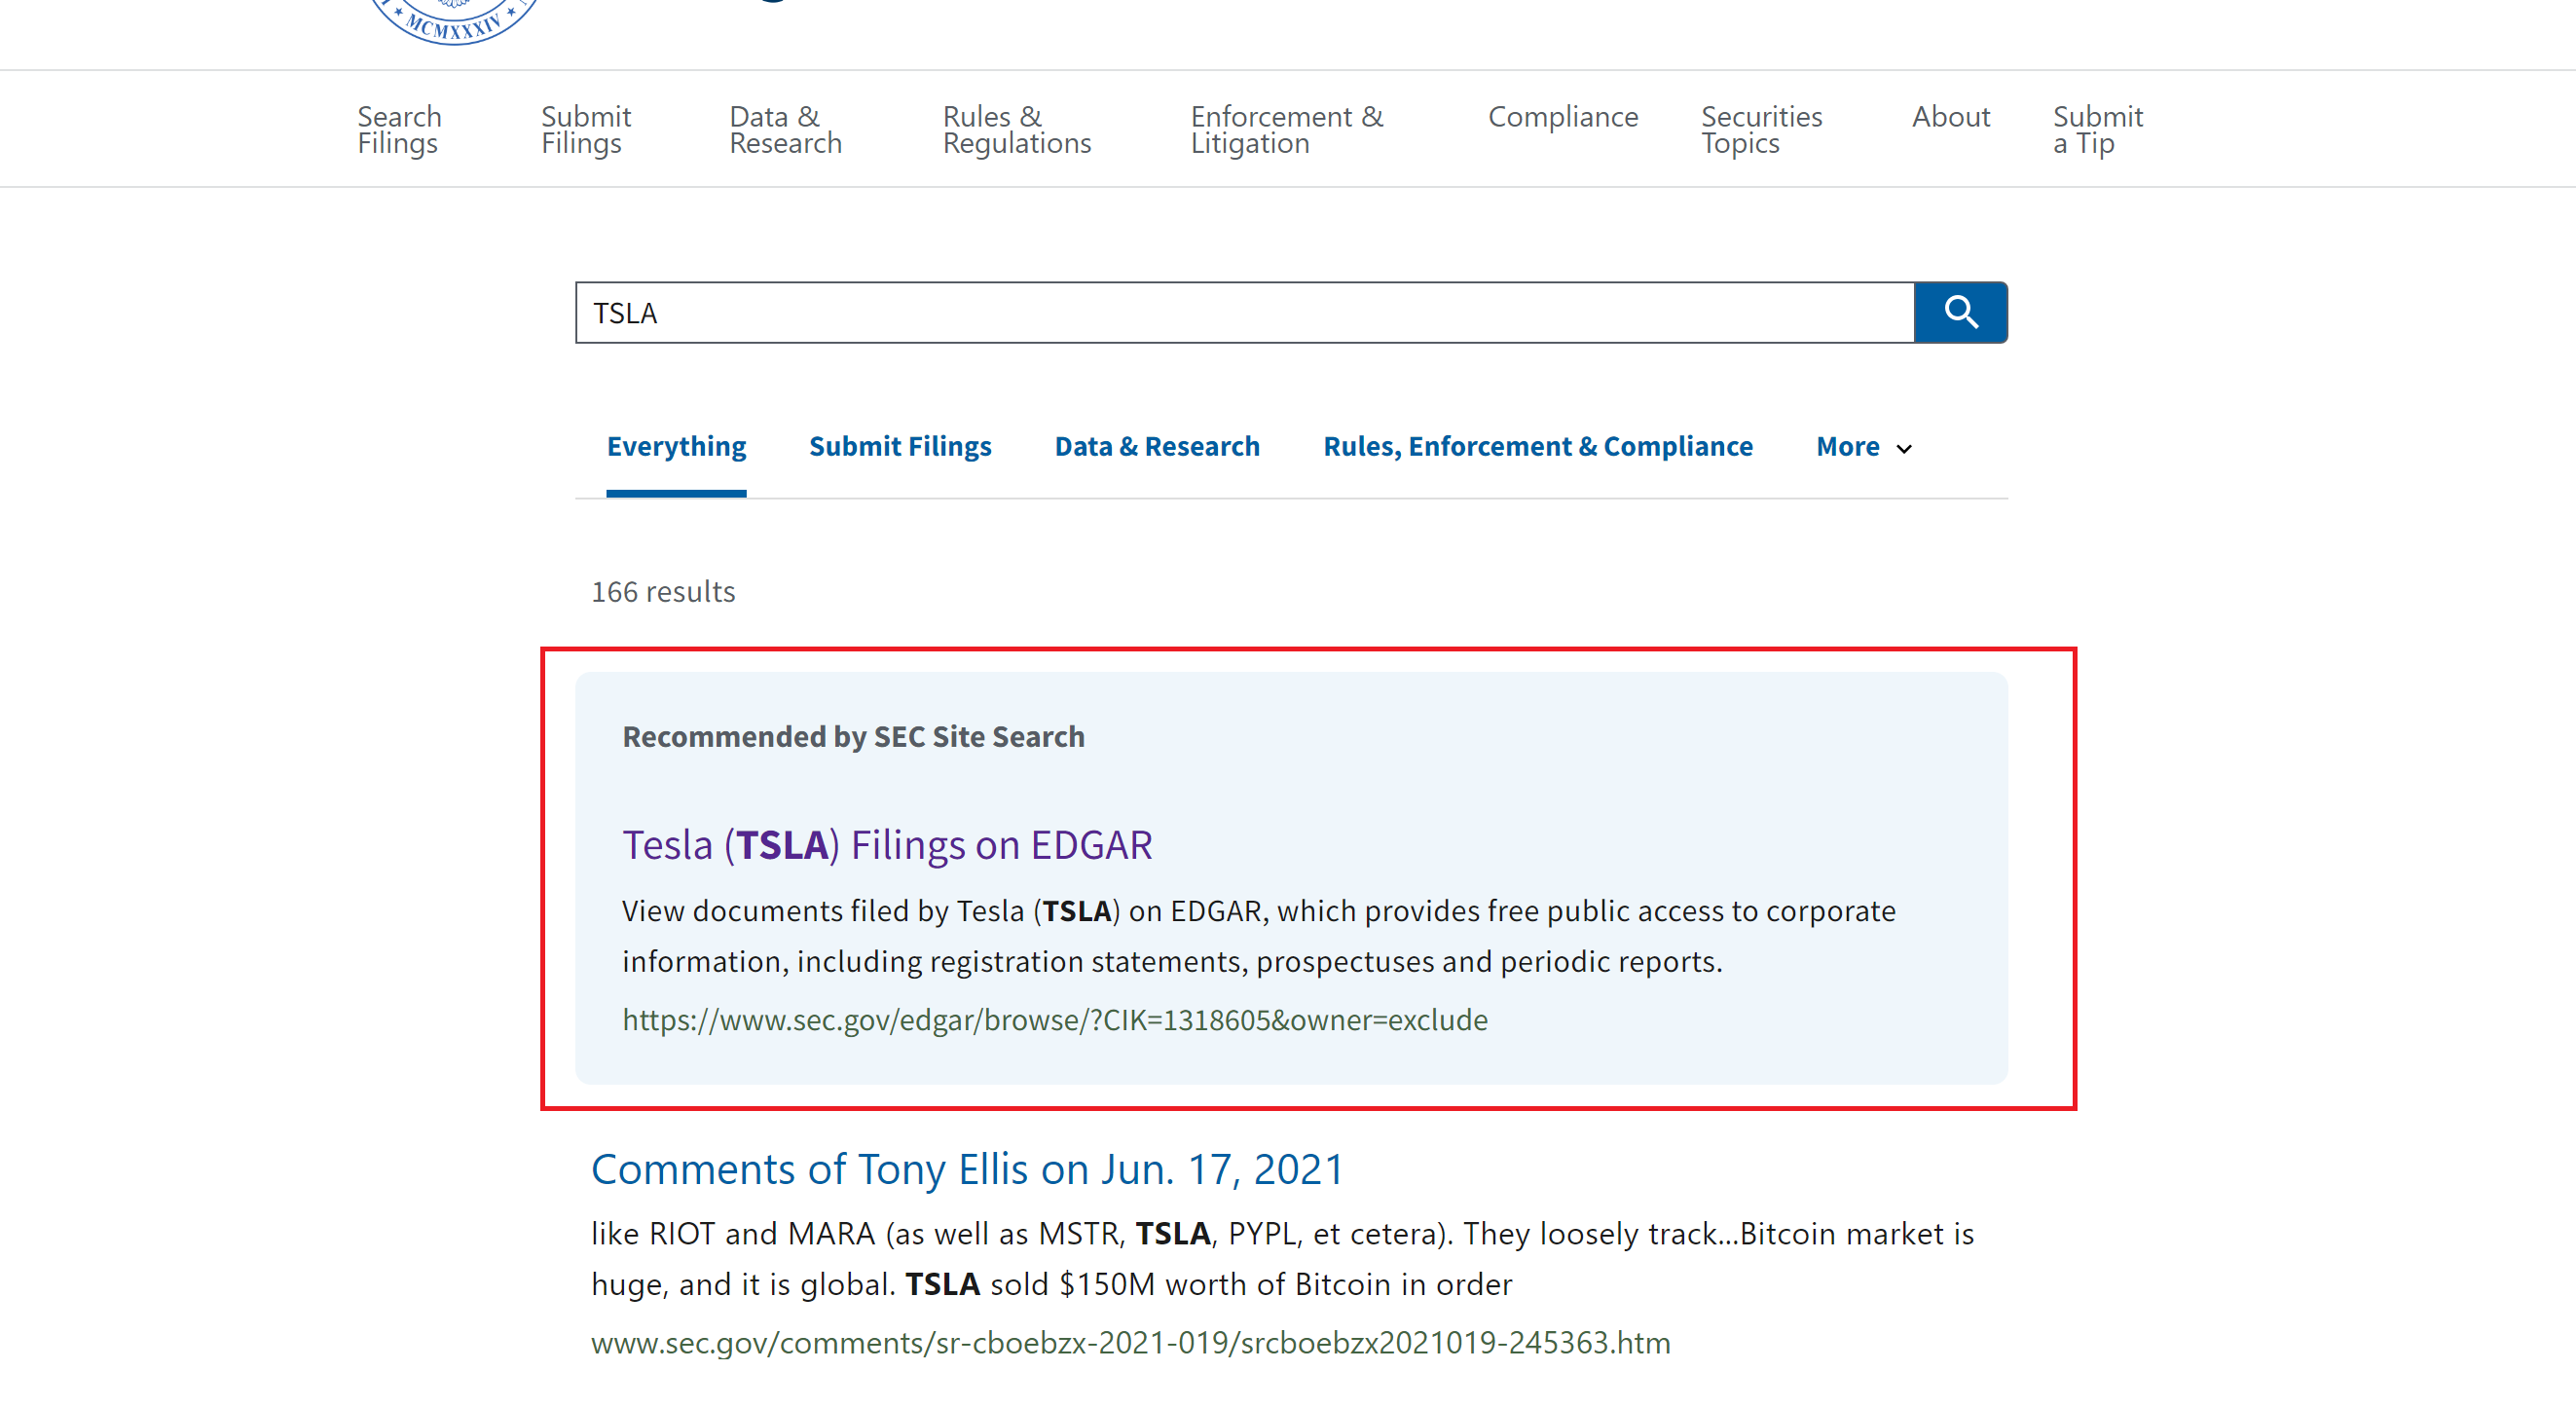Expand the More dropdown chevron
This screenshot has width=2576, height=1408.
[x=1904, y=449]
